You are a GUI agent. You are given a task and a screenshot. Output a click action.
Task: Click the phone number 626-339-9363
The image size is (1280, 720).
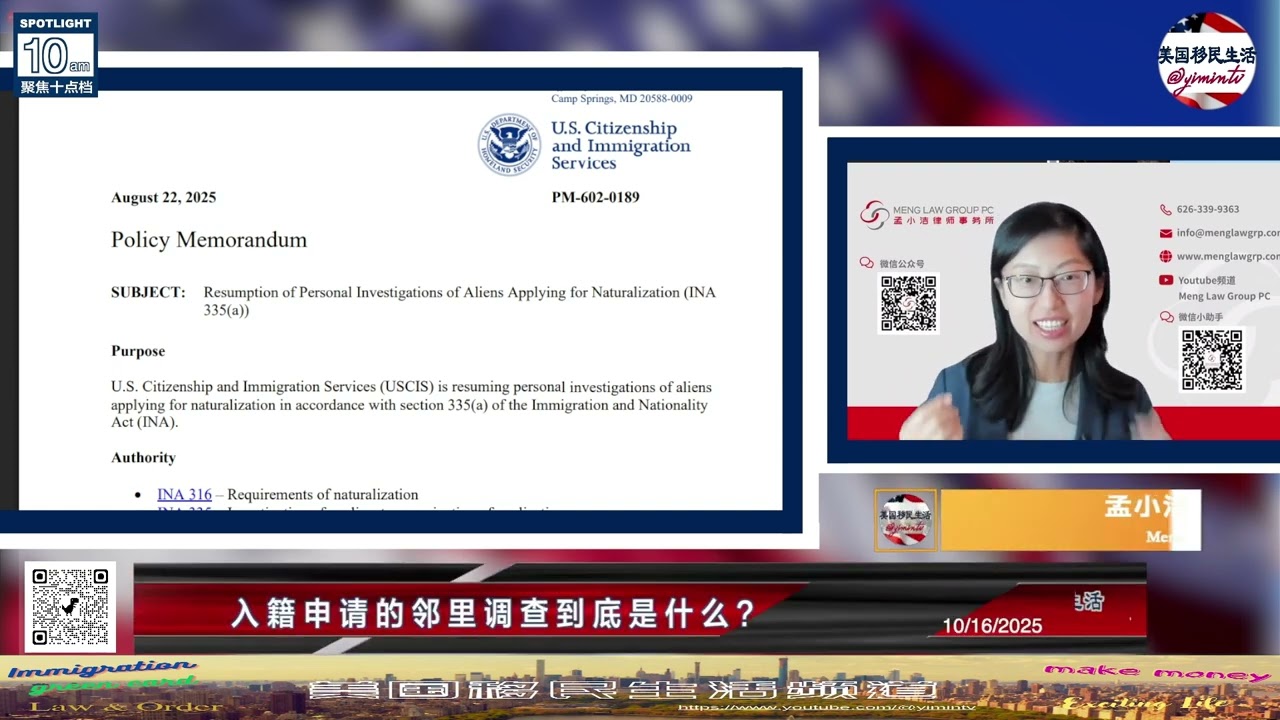point(1208,209)
